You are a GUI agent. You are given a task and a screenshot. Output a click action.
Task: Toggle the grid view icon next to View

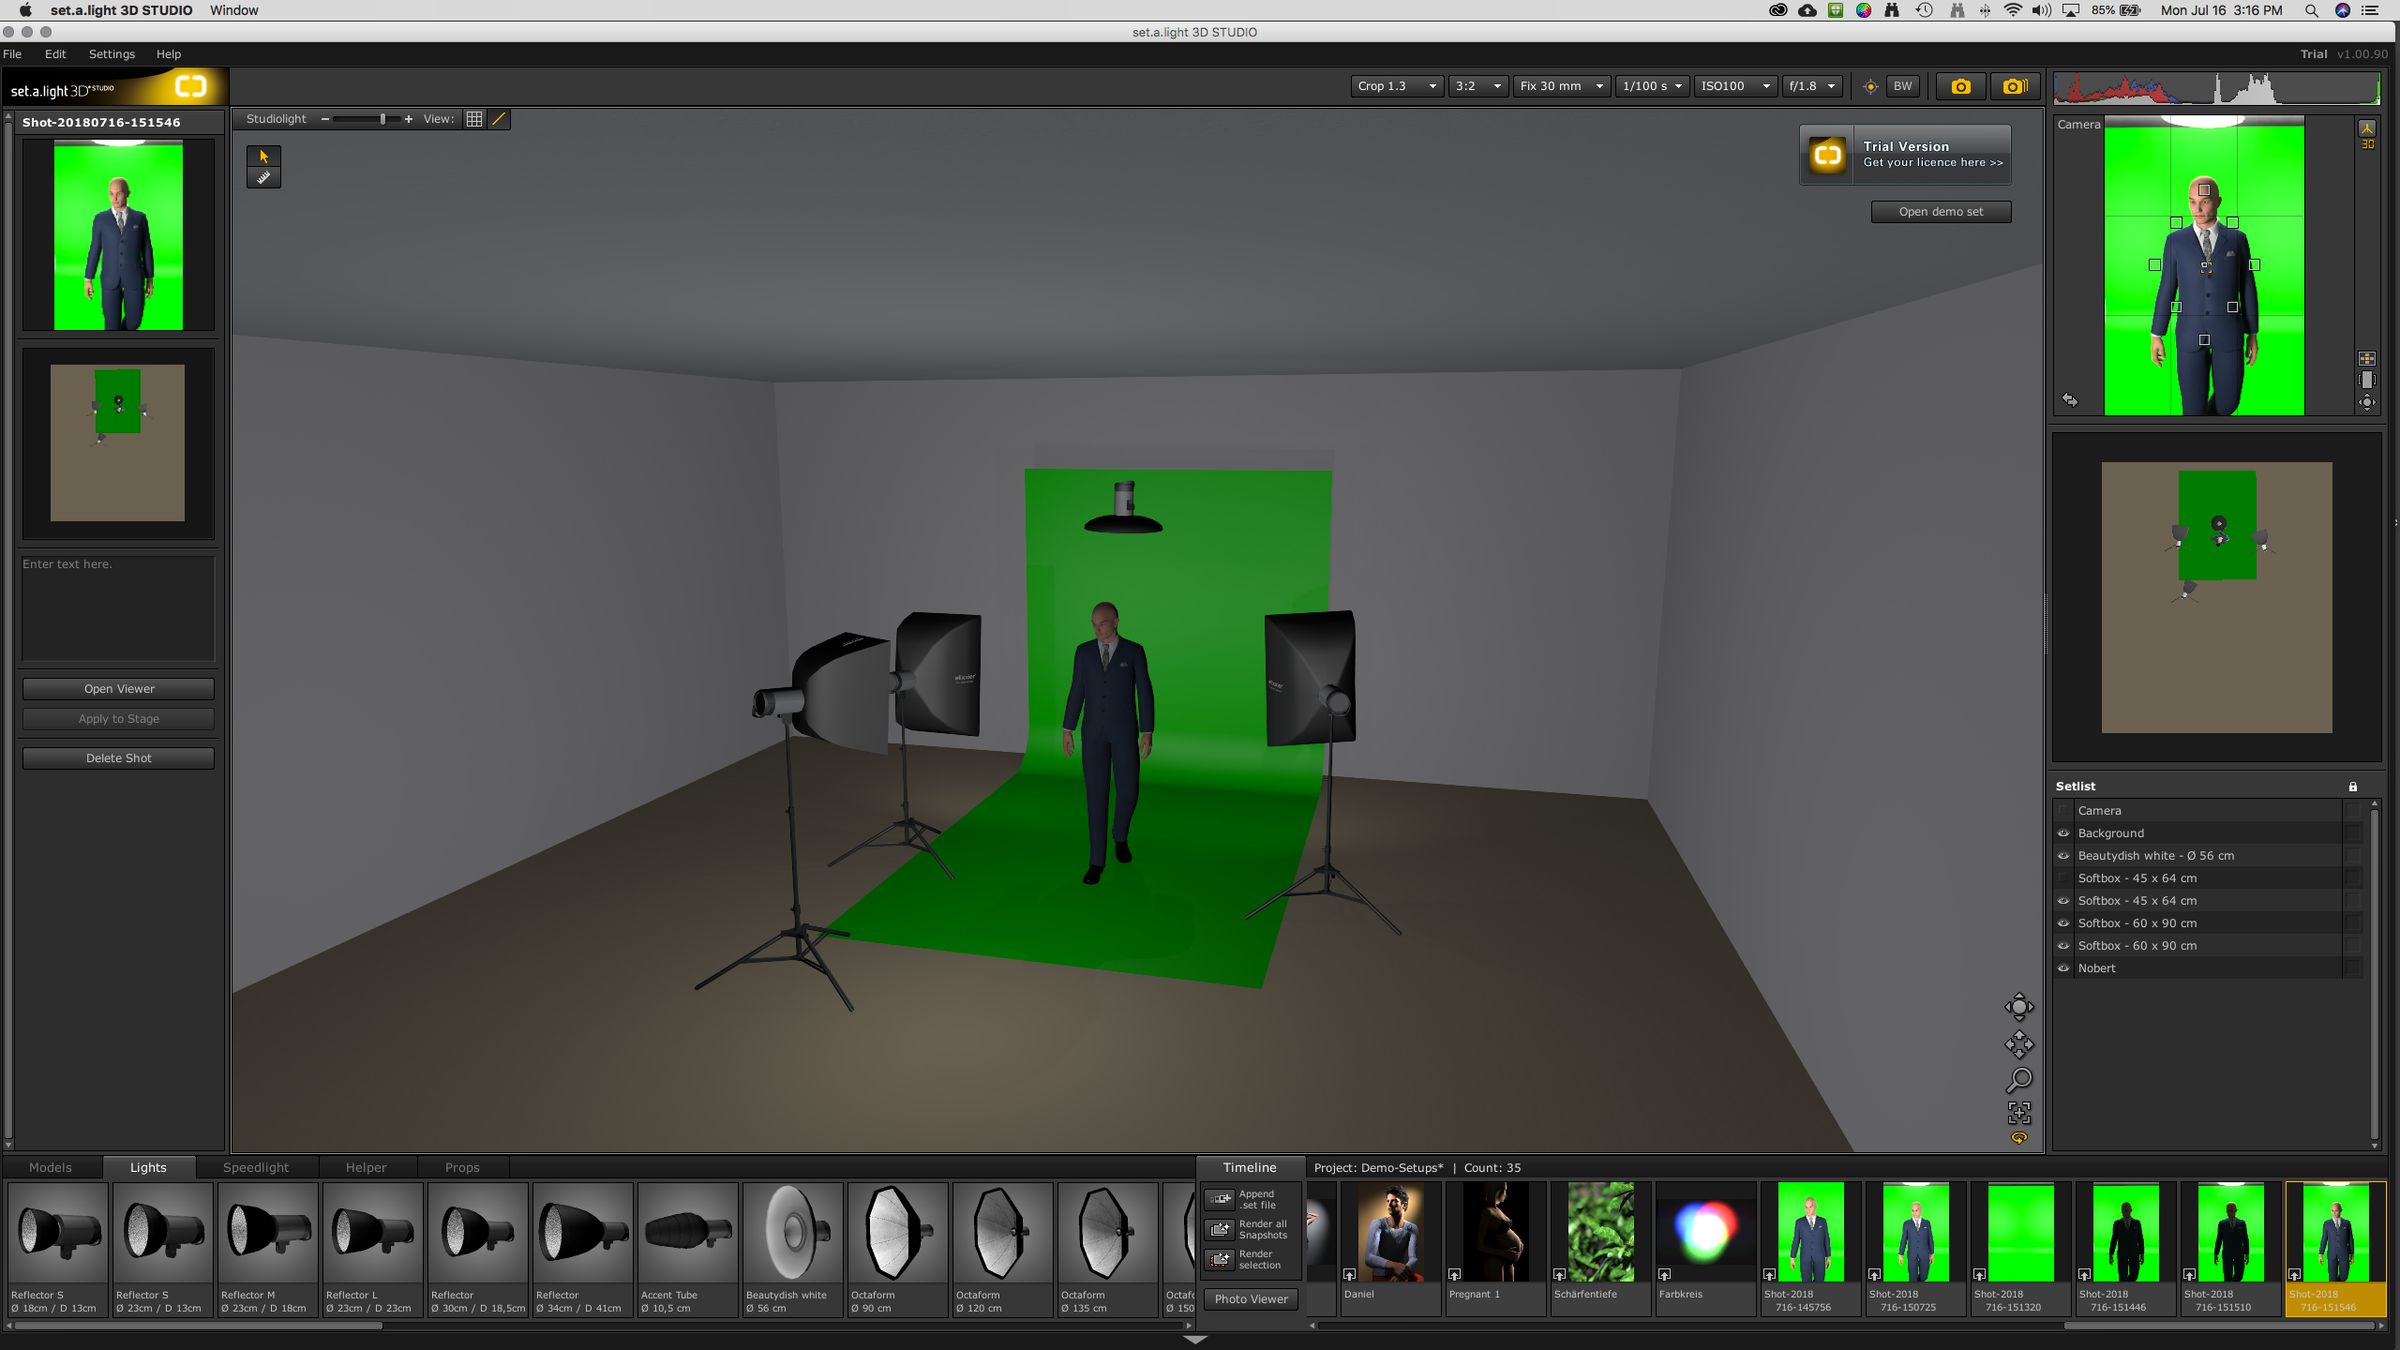coord(473,119)
